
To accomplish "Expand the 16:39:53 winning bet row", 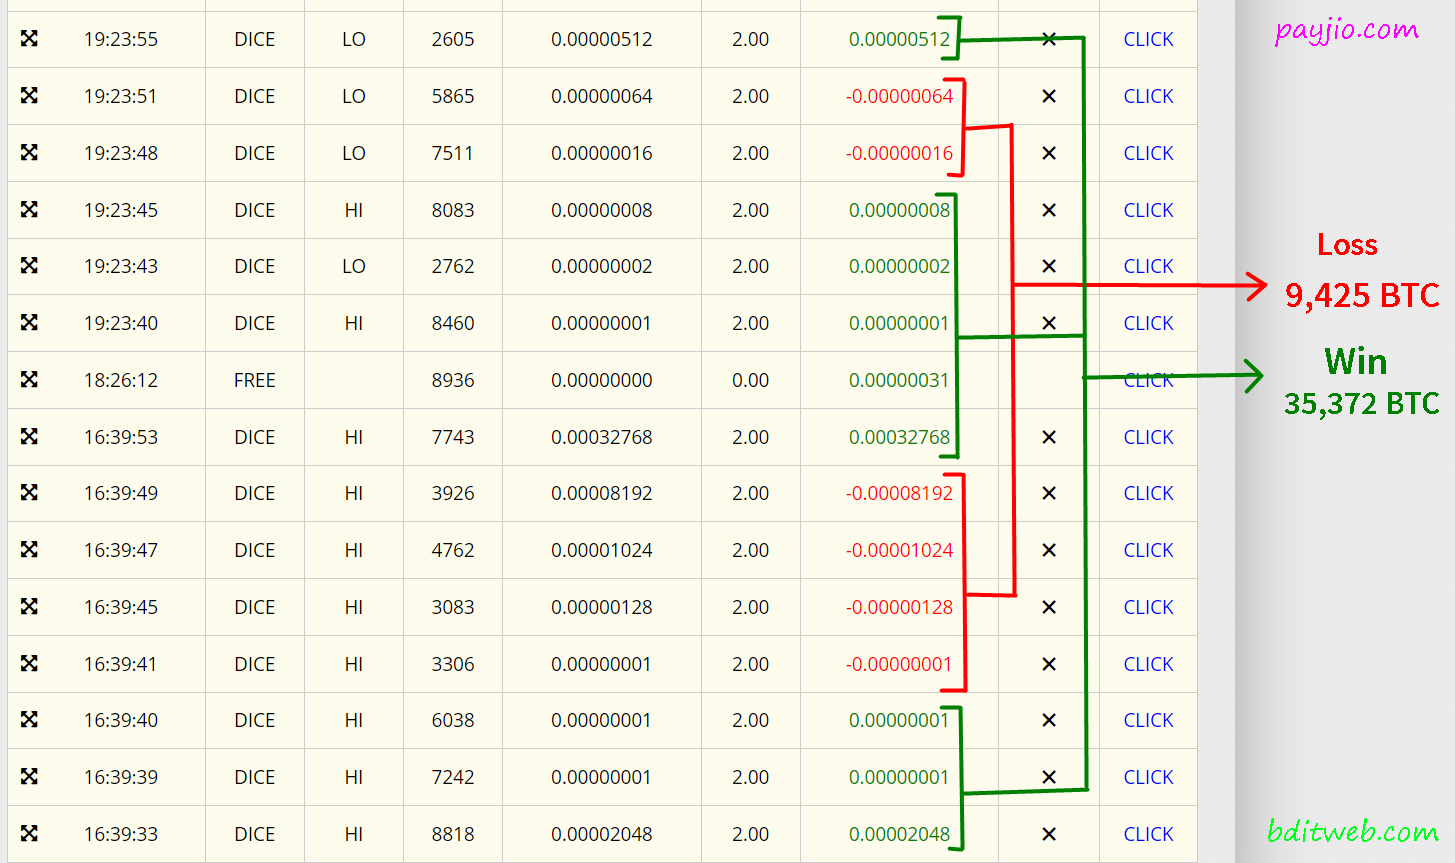I will (x=30, y=437).
